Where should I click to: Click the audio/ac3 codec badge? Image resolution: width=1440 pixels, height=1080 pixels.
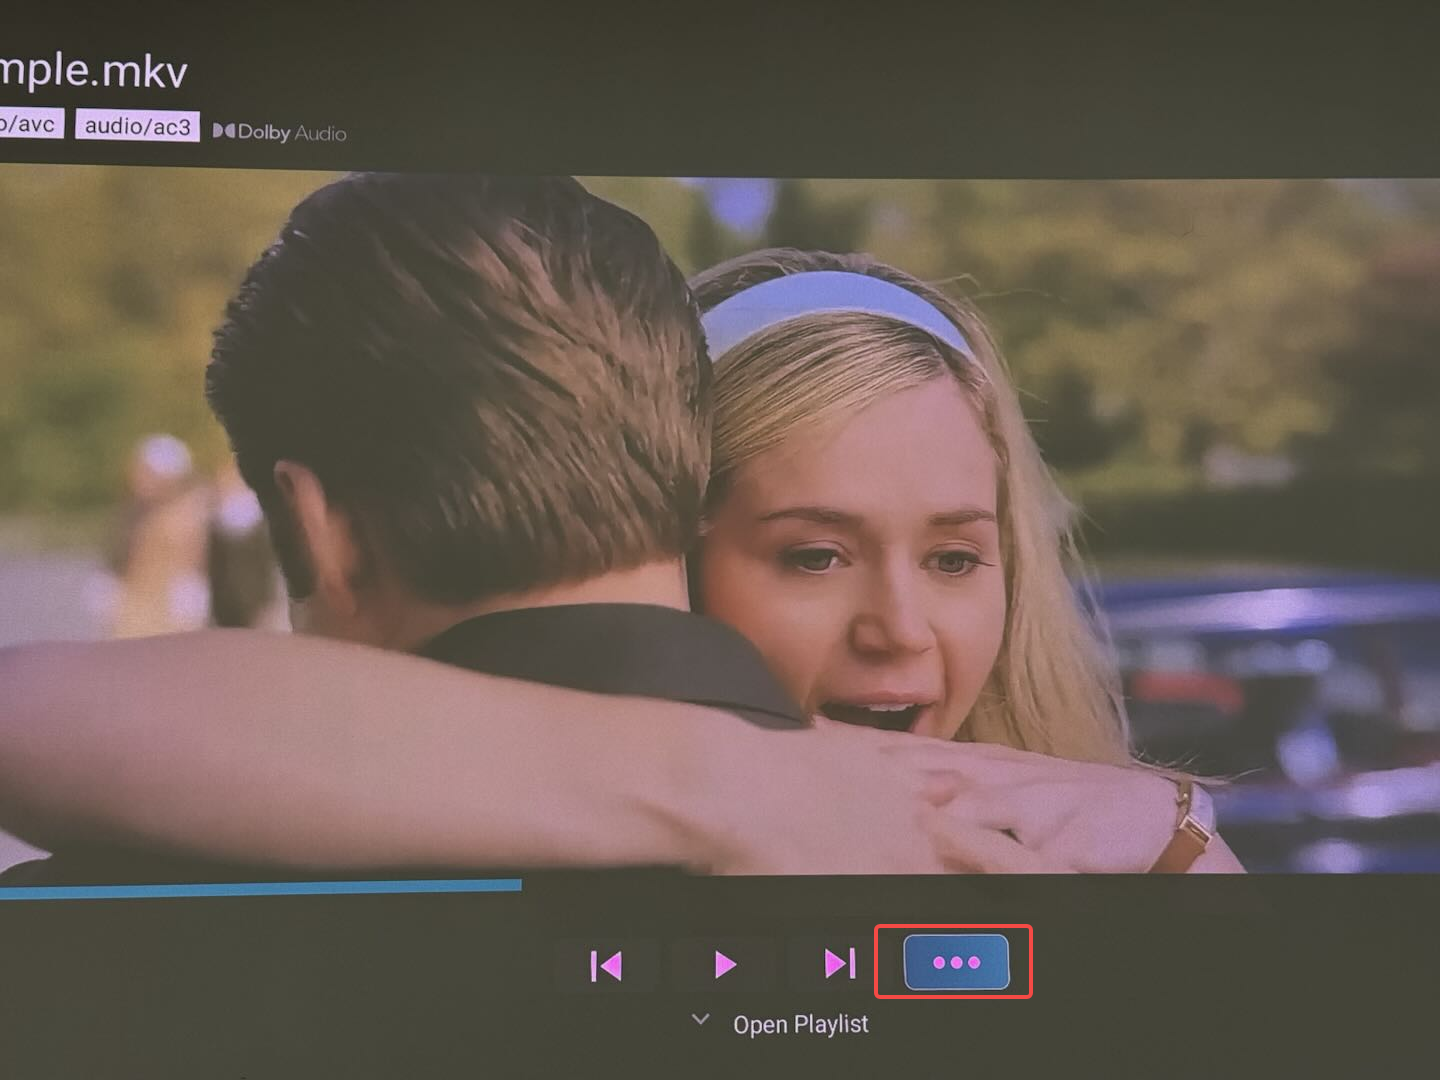tap(137, 126)
